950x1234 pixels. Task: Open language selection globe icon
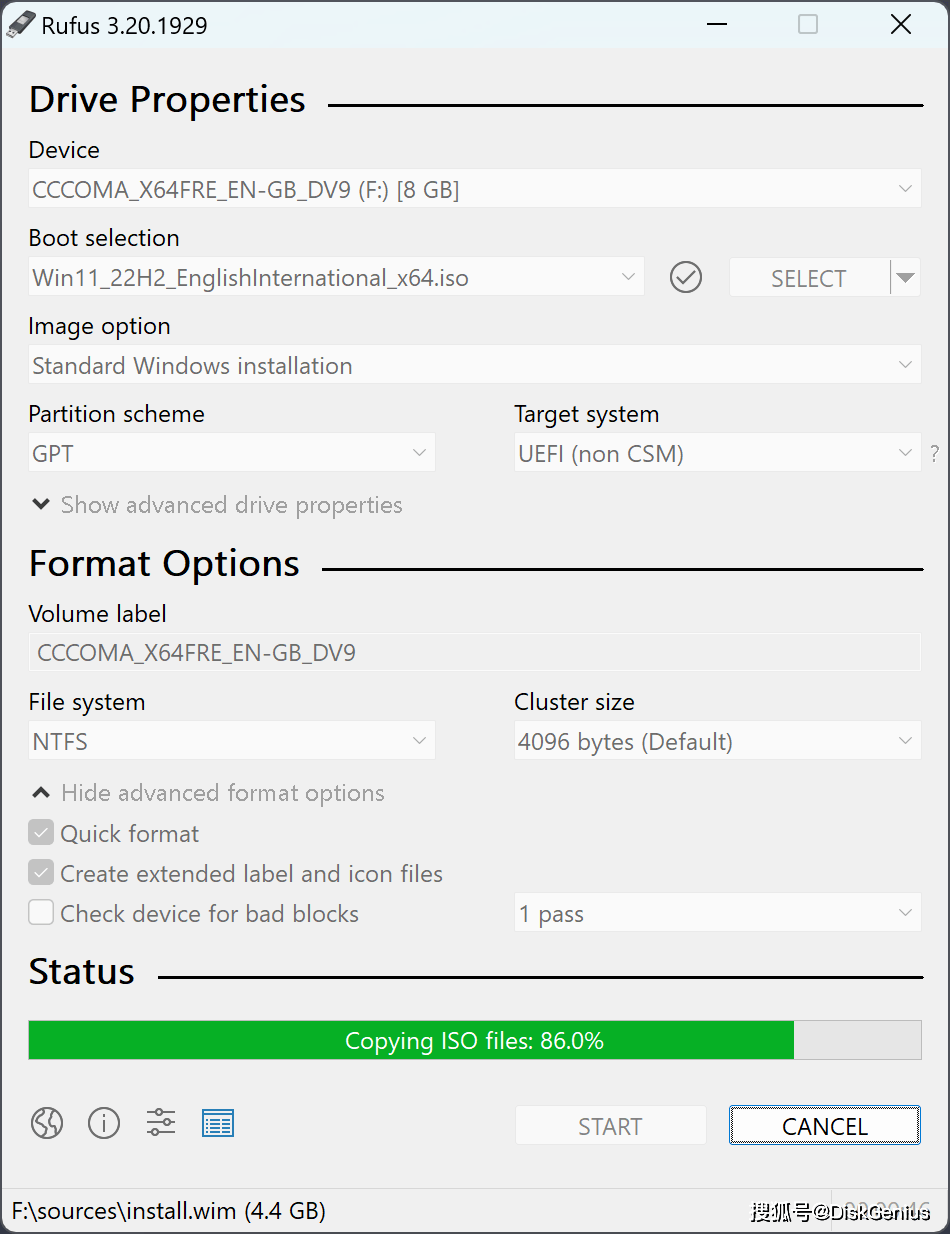47,1123
